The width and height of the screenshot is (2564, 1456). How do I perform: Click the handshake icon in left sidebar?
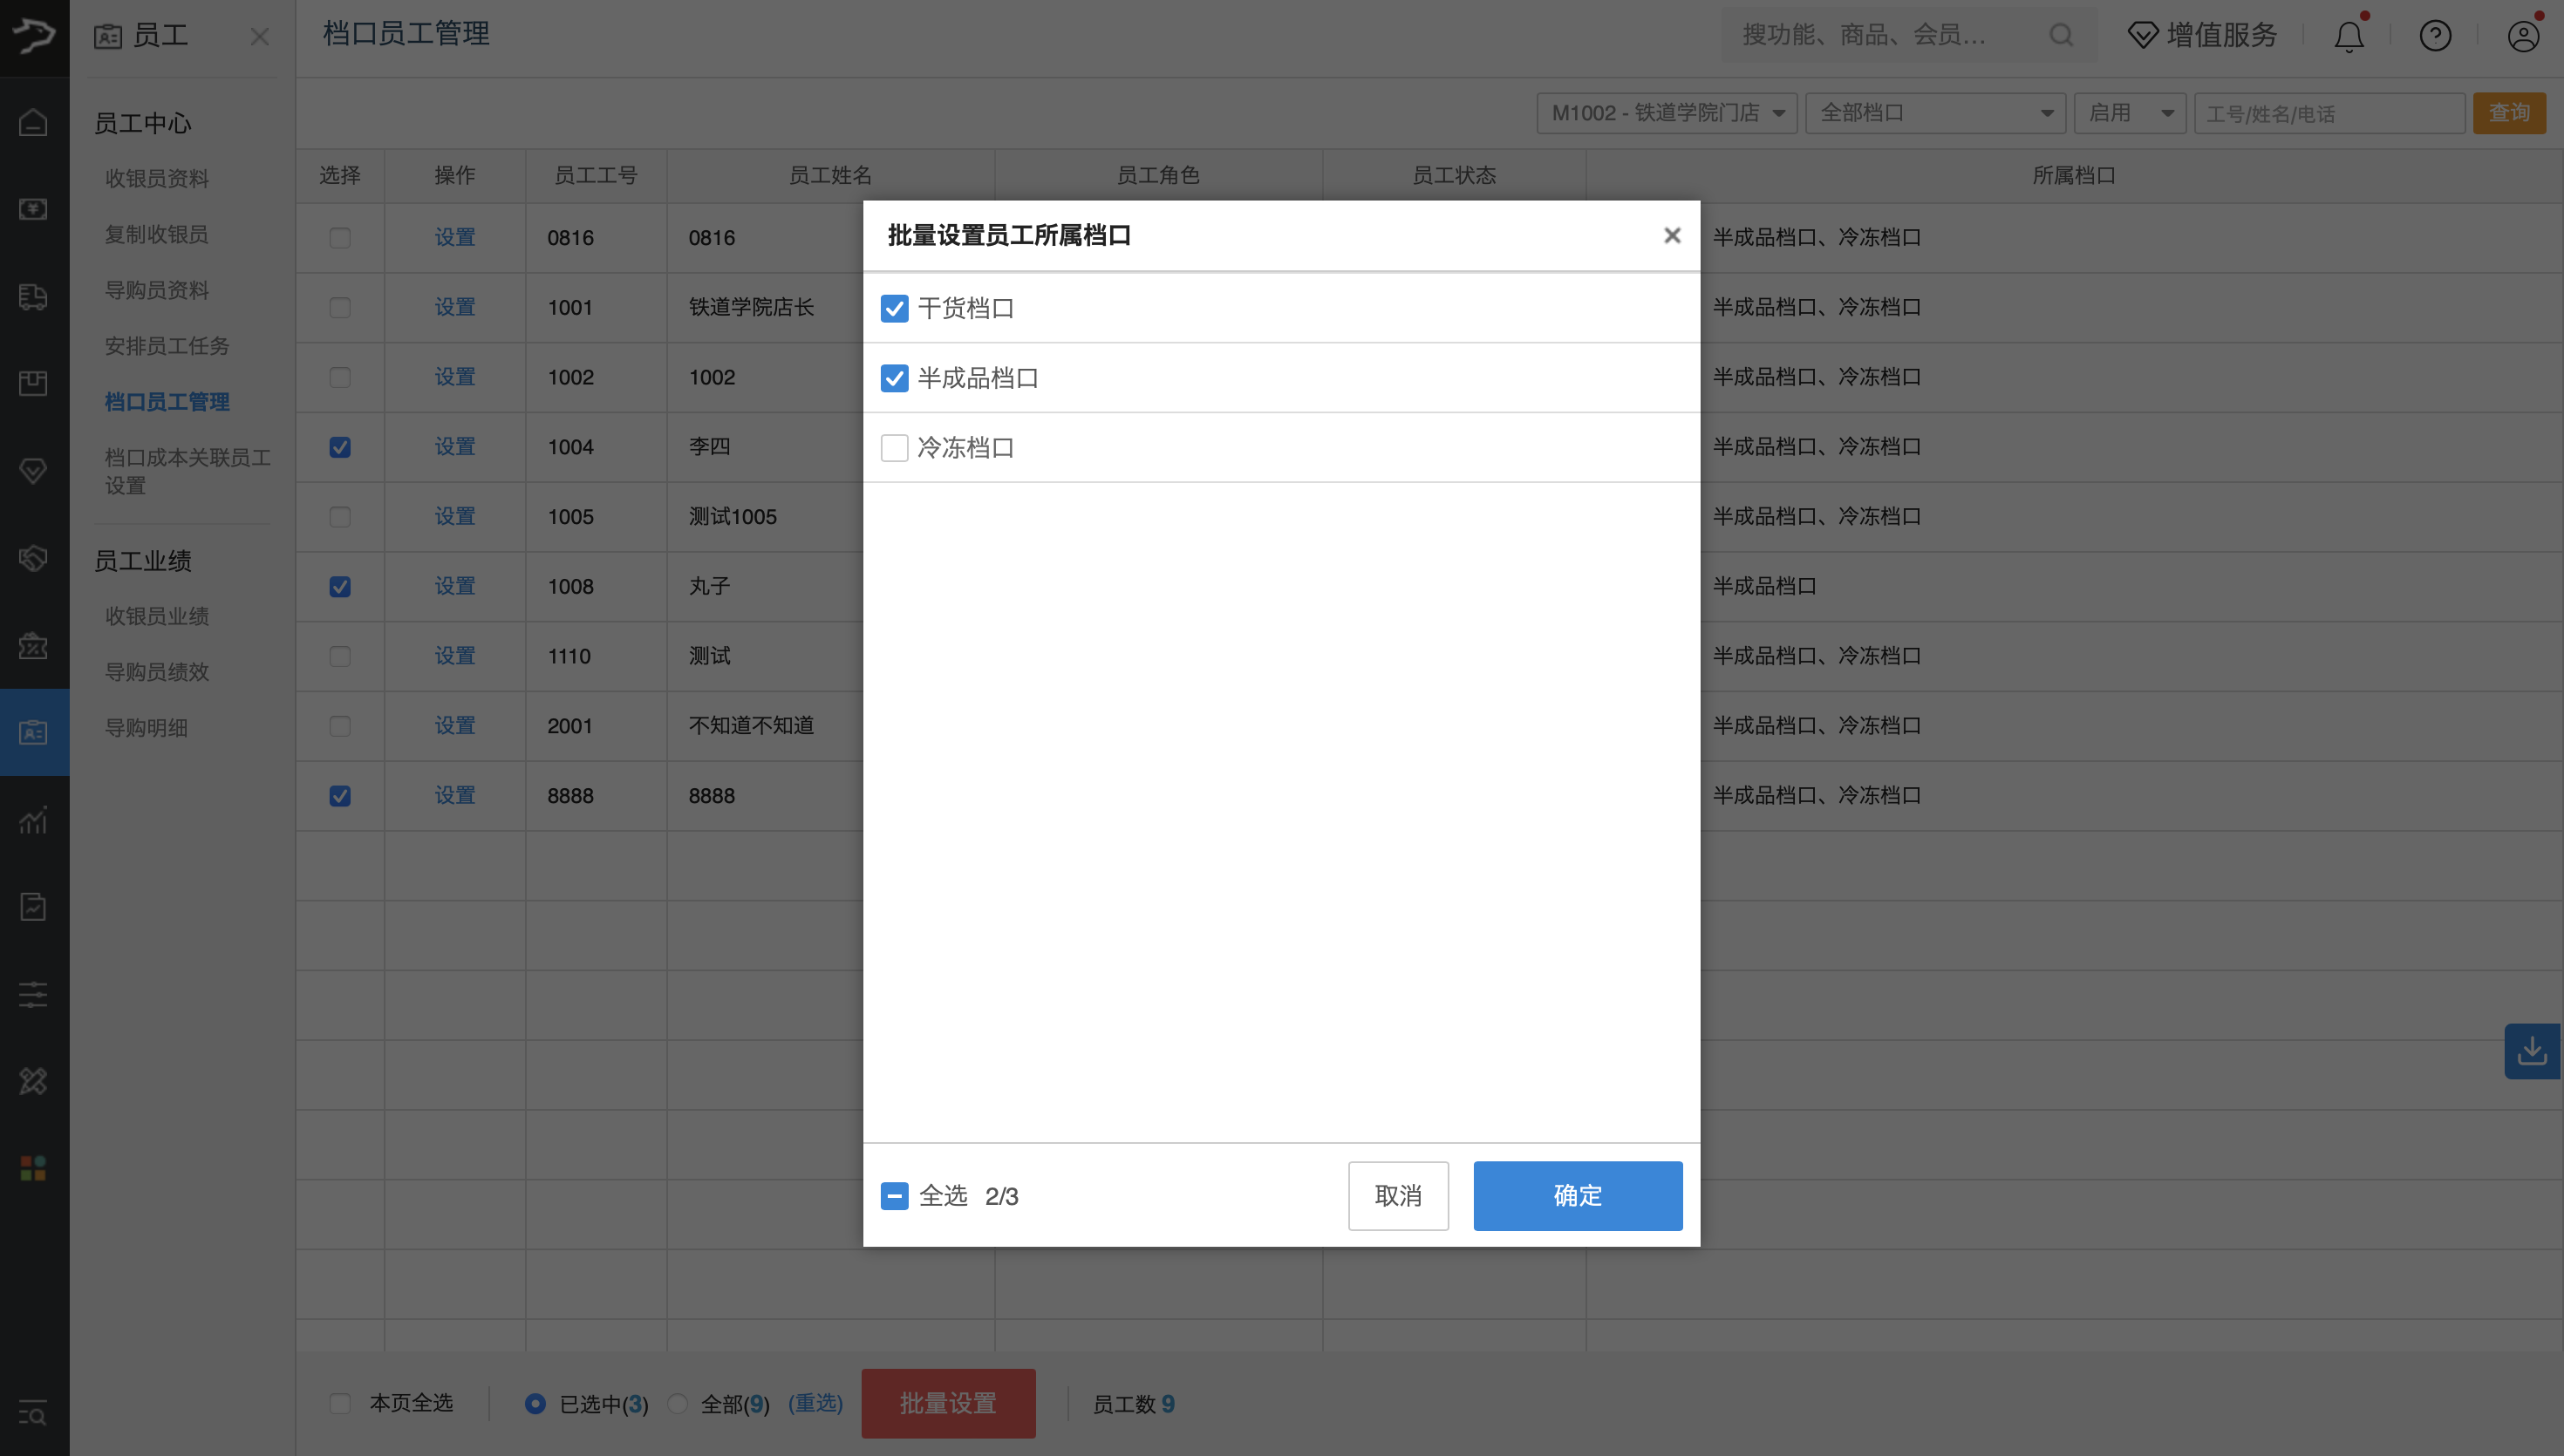(33, 558)
